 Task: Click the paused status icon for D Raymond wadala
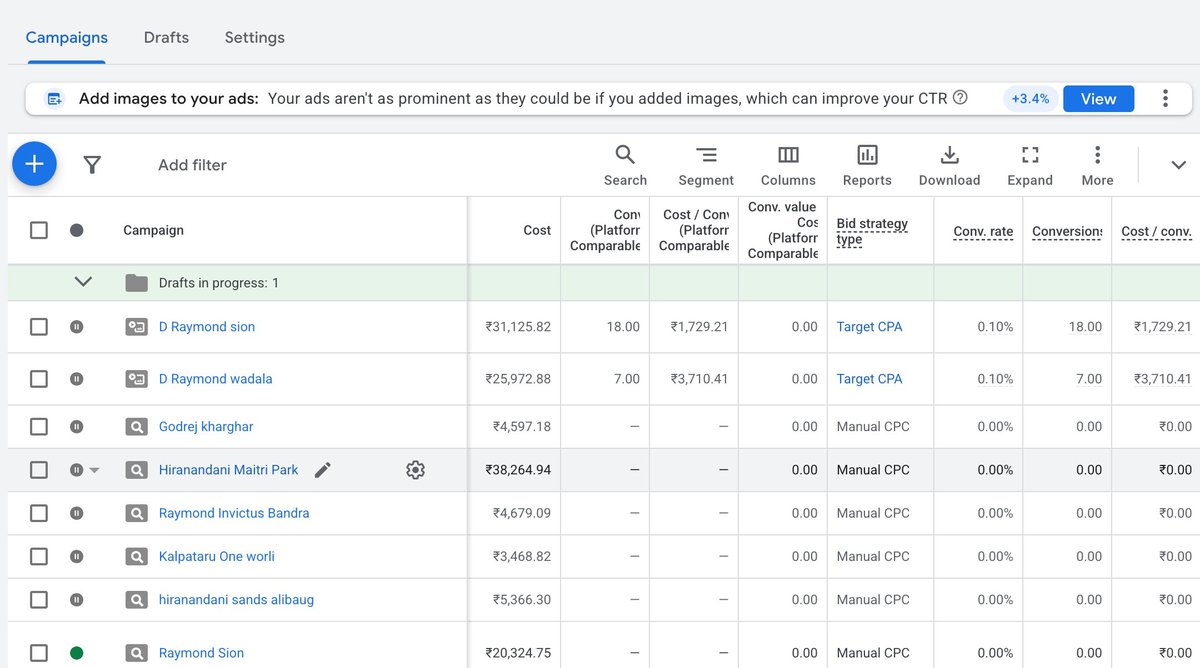point(77,379)
